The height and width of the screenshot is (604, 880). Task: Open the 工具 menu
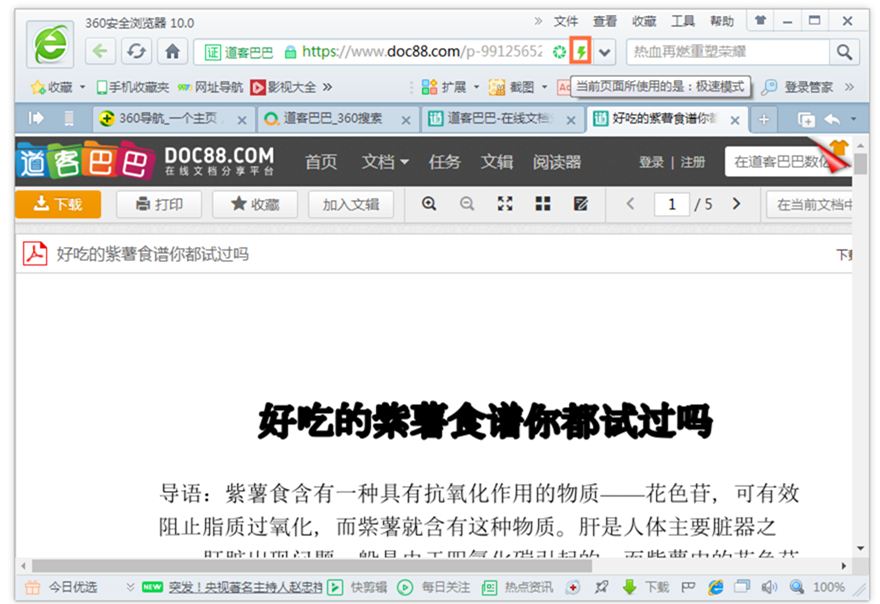tap(683, 21)
